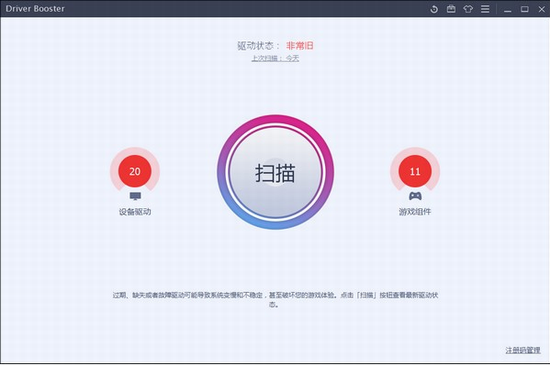Open the hamburger menu in title bar
The height and width of the screenshot is (365, 550).
[485, 9]
